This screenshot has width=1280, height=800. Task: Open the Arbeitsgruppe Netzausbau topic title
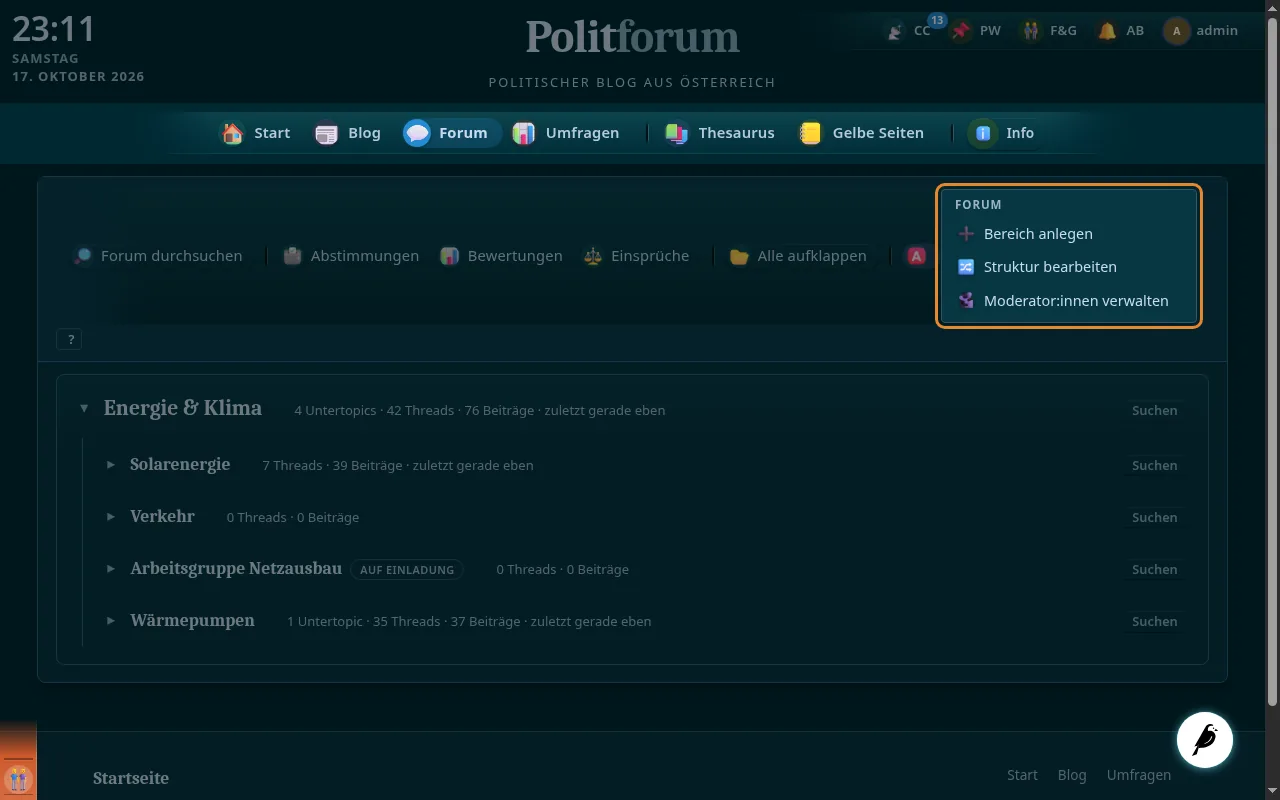(x=236, y=568)
